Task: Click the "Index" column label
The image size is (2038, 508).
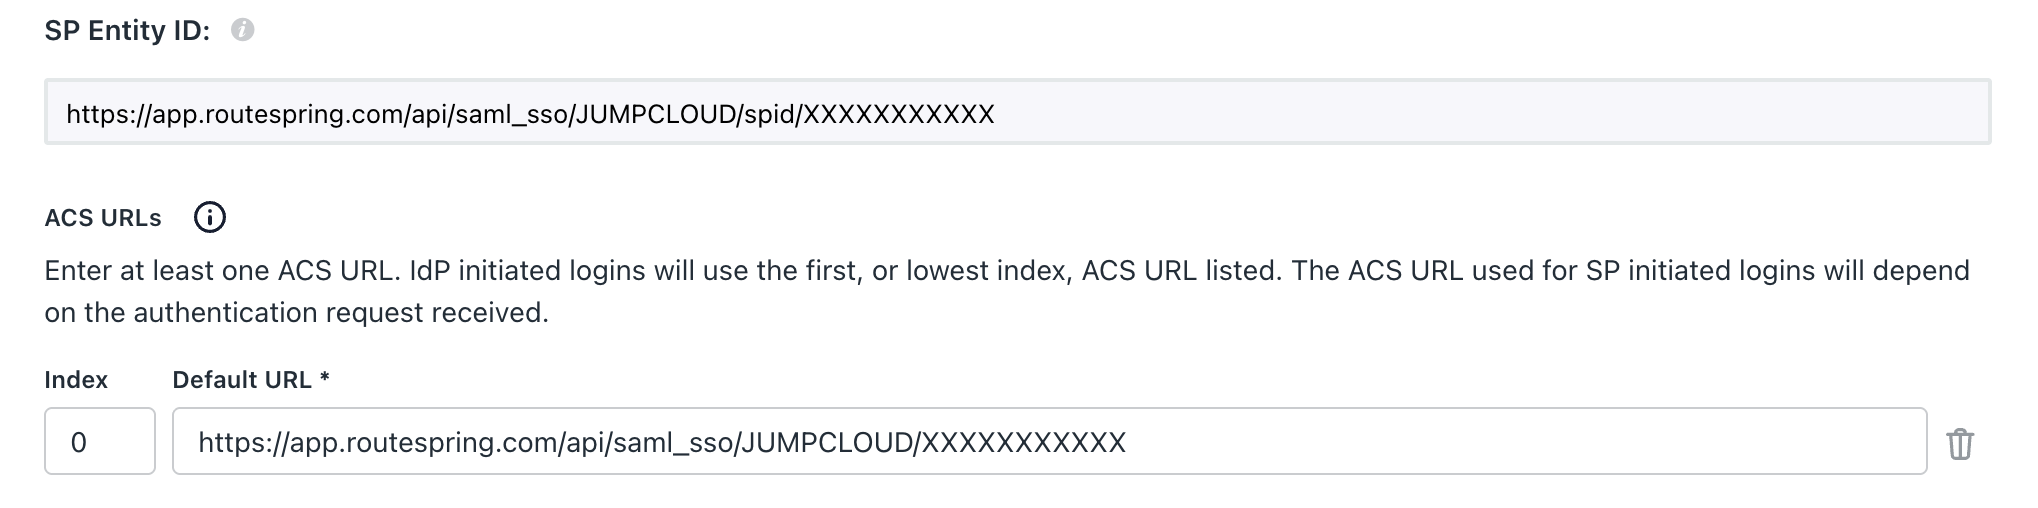Action: coord(76,380)
